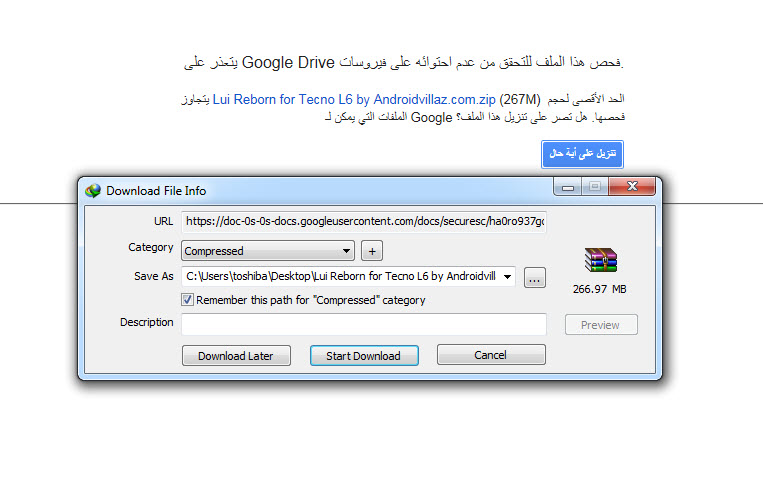
Task: Close the Download File Info dialog
Action: [632, 186]
